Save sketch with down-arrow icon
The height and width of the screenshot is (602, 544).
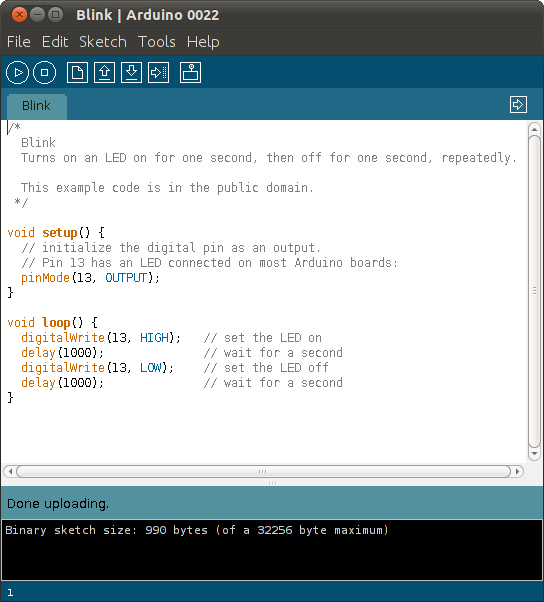[x=131, y=73]
